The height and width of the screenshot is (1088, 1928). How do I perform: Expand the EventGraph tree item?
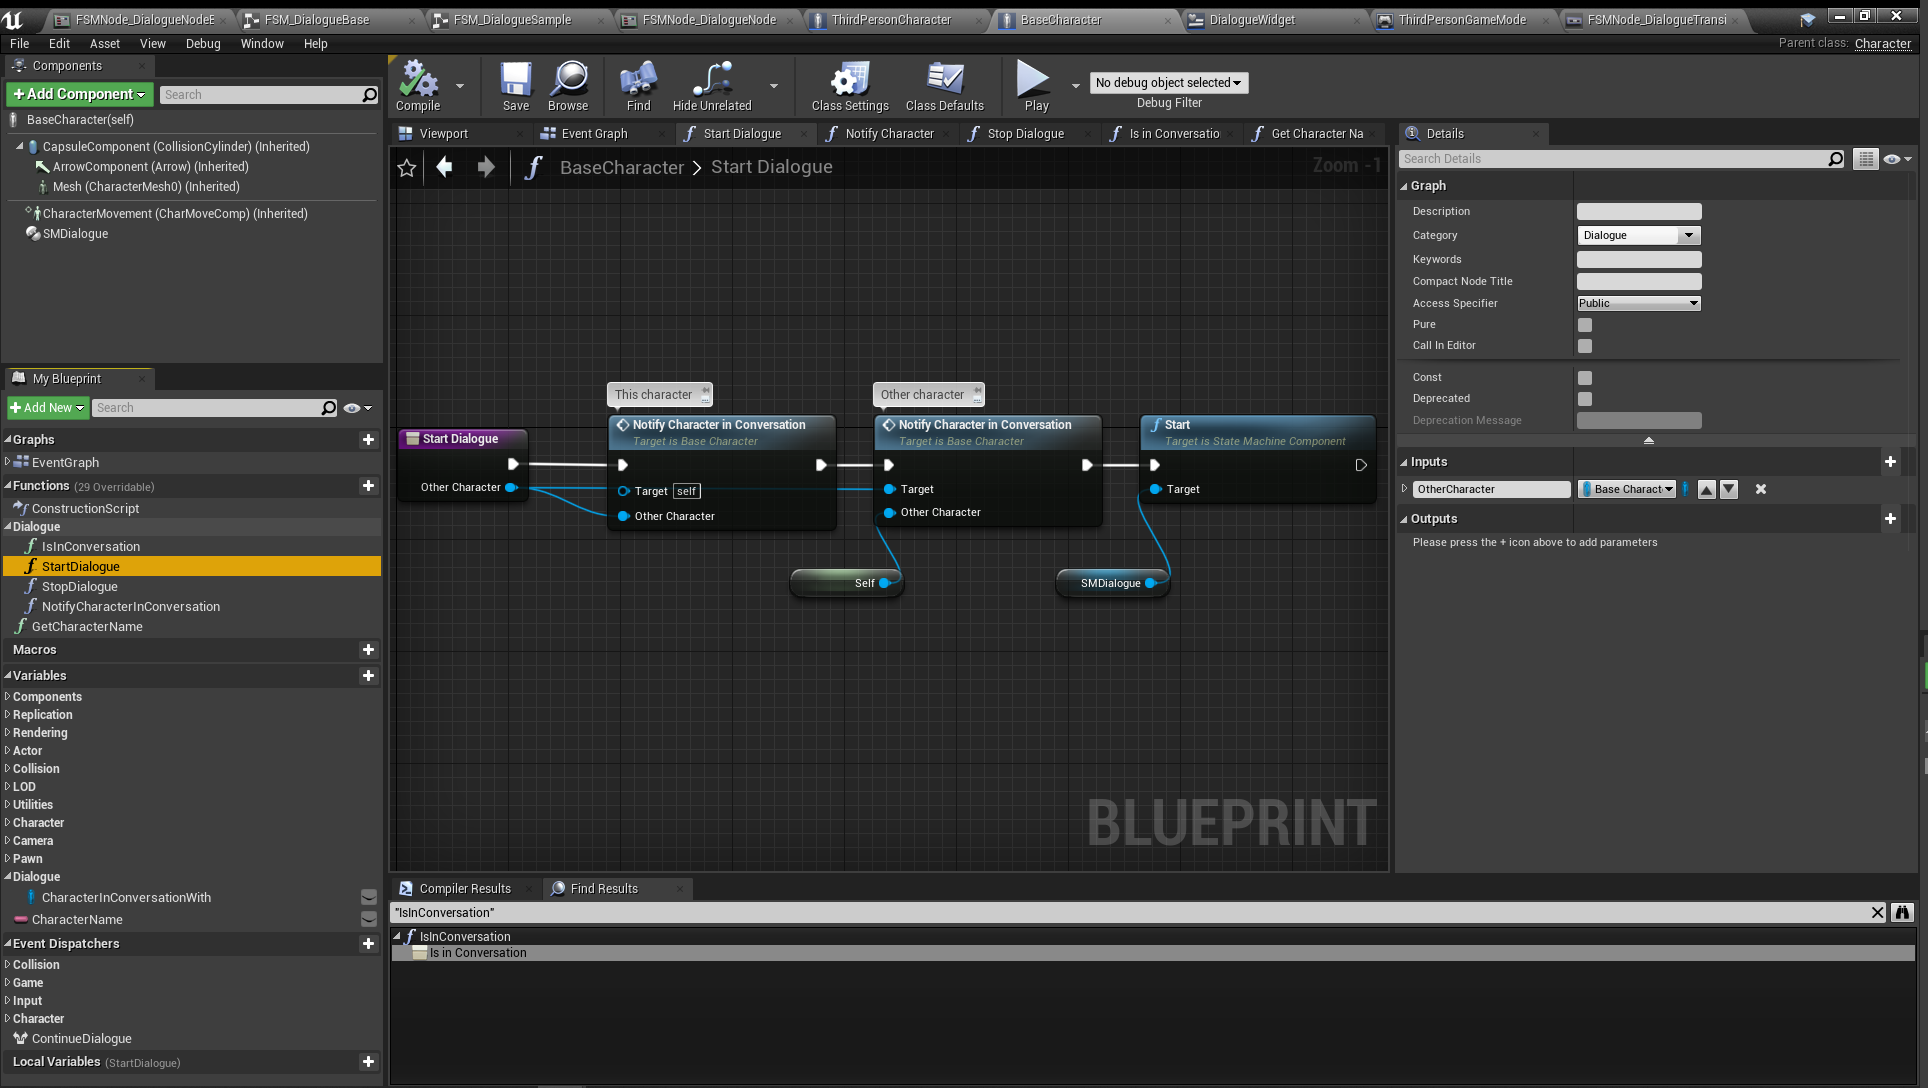pyautogui.click(x=8, y=462)
